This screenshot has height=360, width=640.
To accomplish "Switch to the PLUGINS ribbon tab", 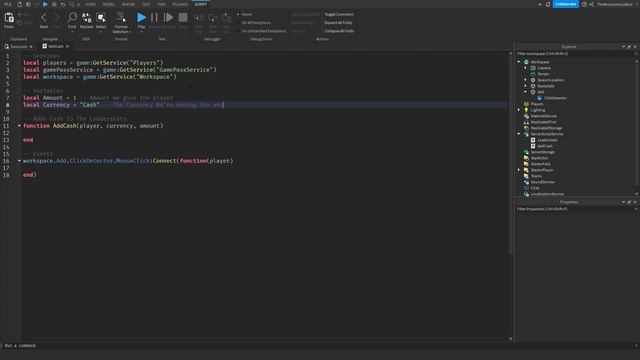I will pyautogui.click(x=180, y=4).
